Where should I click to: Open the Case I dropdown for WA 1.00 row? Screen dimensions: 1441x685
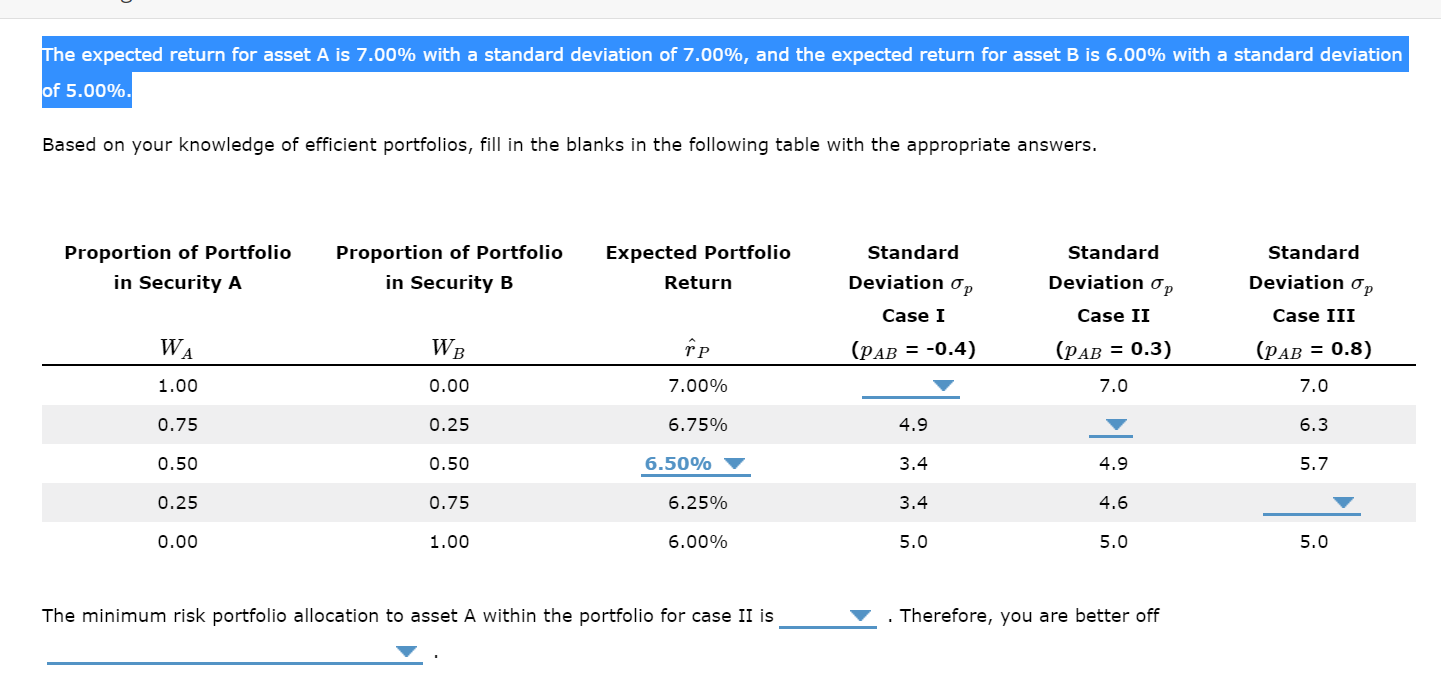pos(911,385)
